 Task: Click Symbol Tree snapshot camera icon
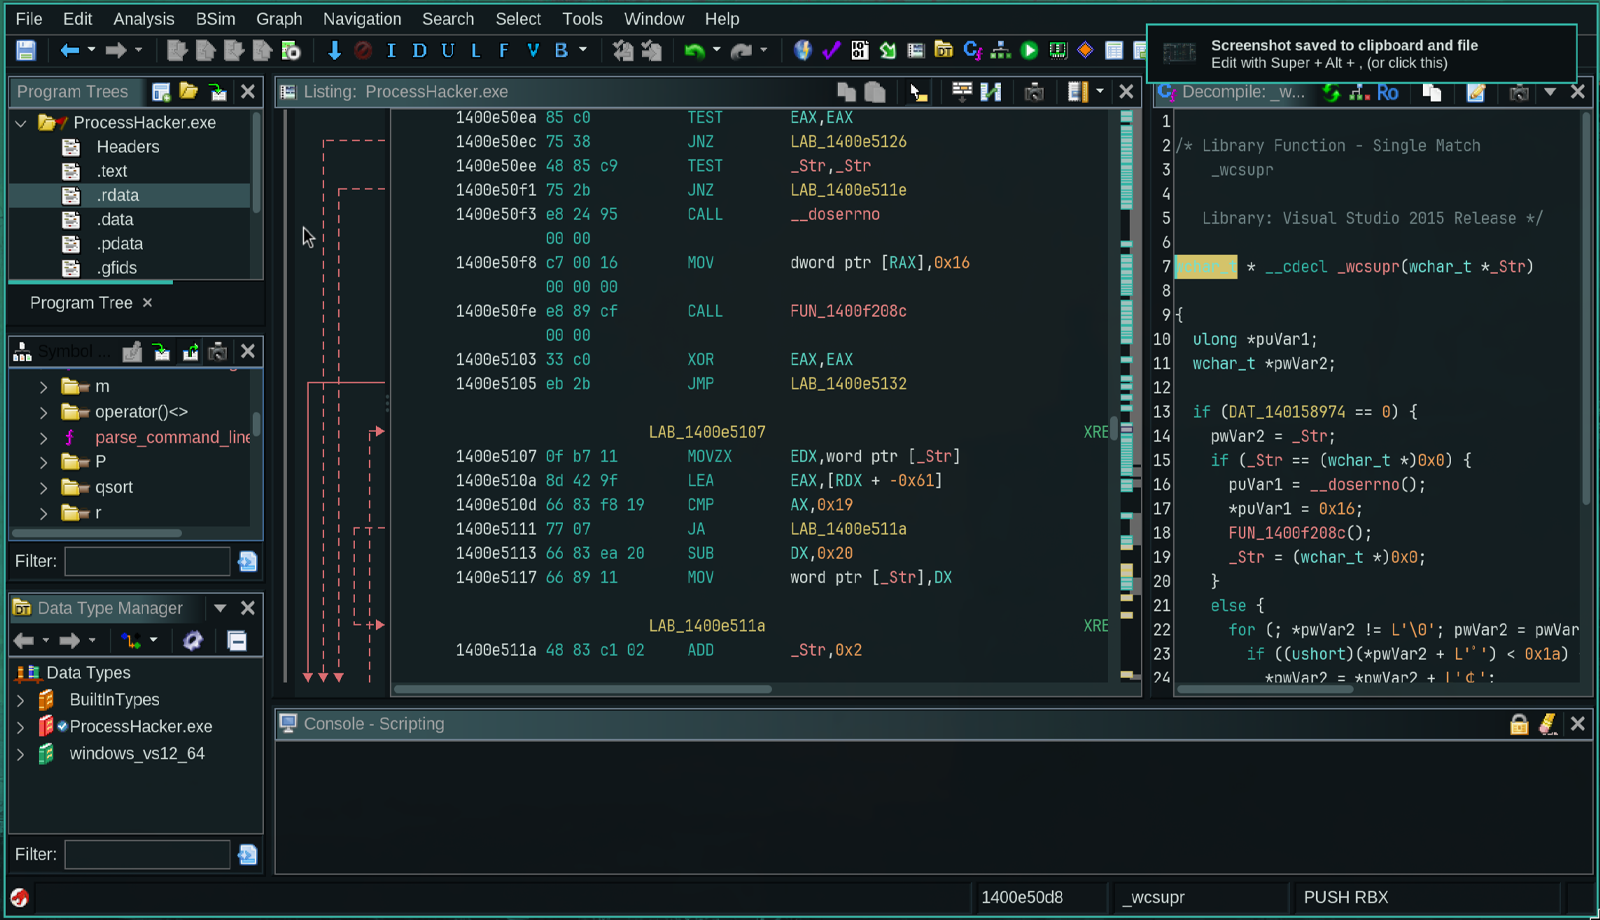coord(217,351)
